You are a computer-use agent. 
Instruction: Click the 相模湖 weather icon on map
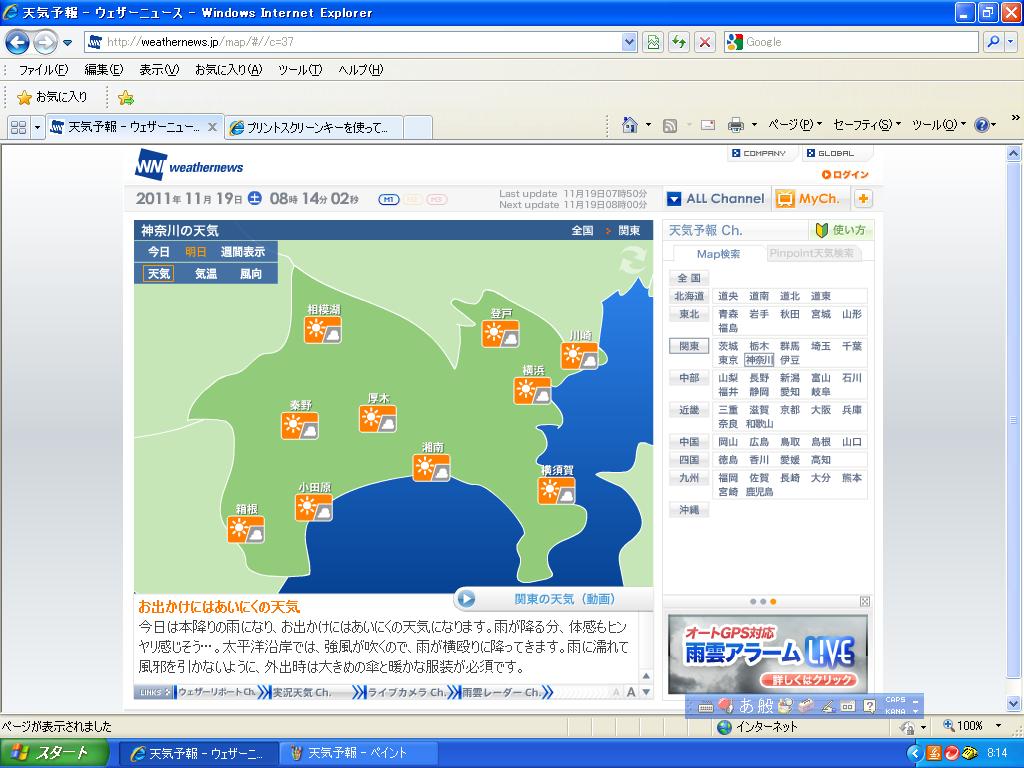point(323,330)
